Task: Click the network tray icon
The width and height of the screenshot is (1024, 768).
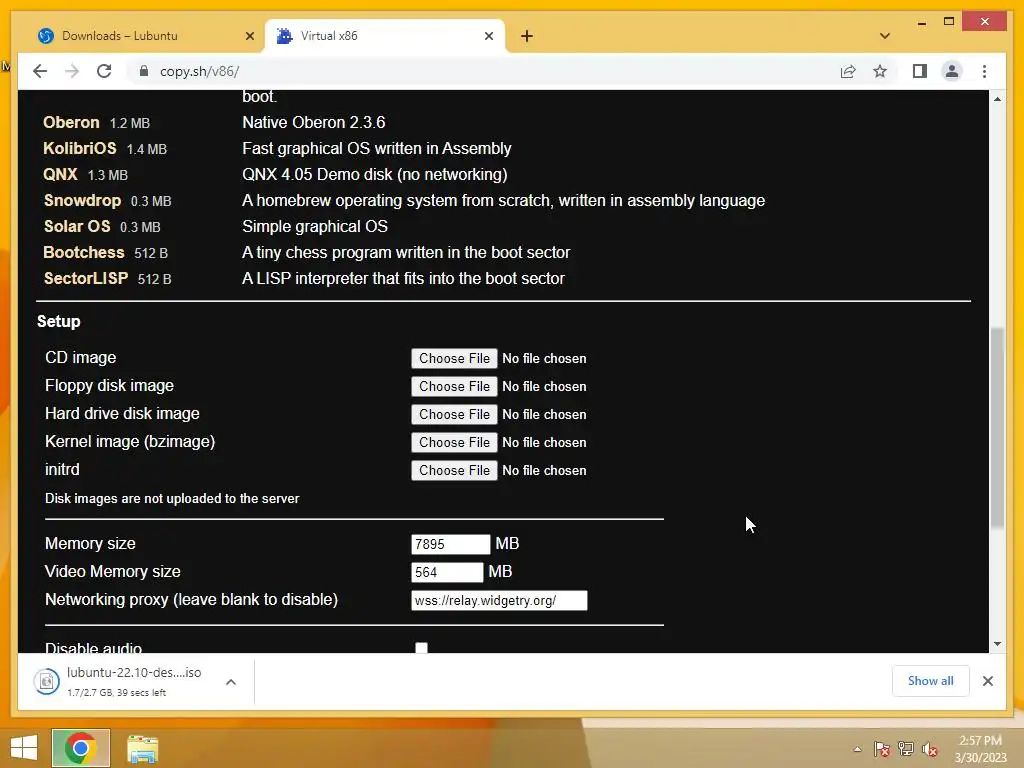Action: click(906, 749)
